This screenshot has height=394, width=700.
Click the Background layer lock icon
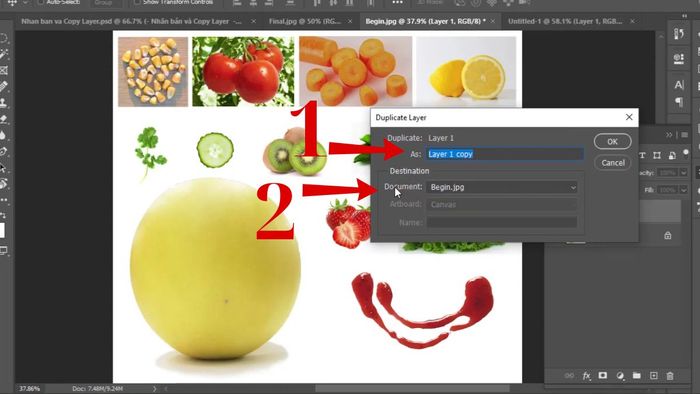click(667, 235)
